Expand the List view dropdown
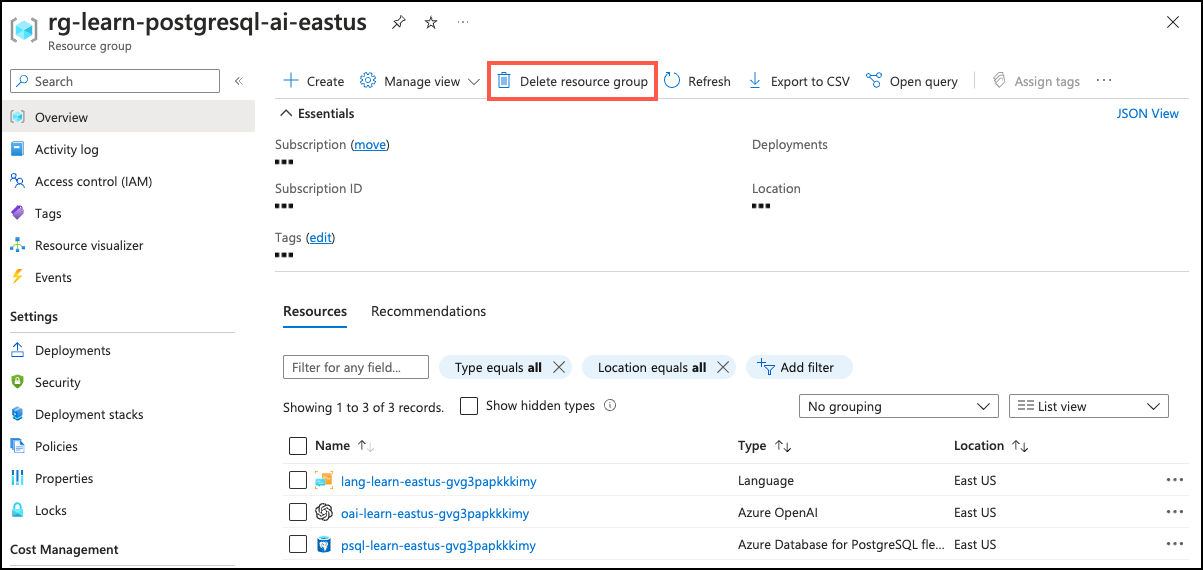1203x570 pixels. coord(1088,406)
